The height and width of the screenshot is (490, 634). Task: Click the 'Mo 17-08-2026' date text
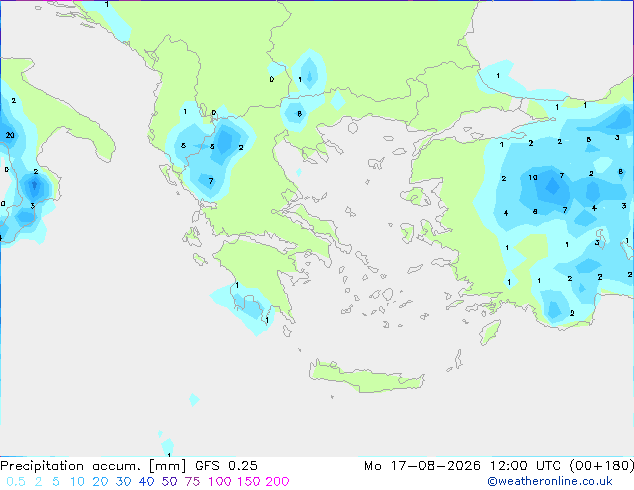423,466
